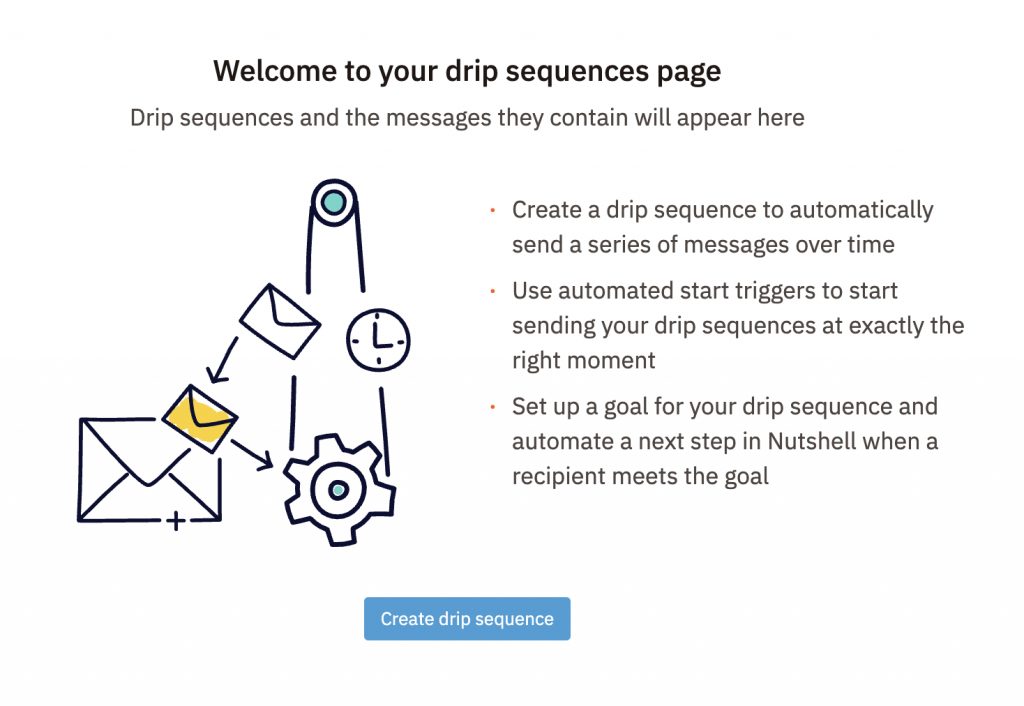Select the text about automated start triggers

click(738, 325)
